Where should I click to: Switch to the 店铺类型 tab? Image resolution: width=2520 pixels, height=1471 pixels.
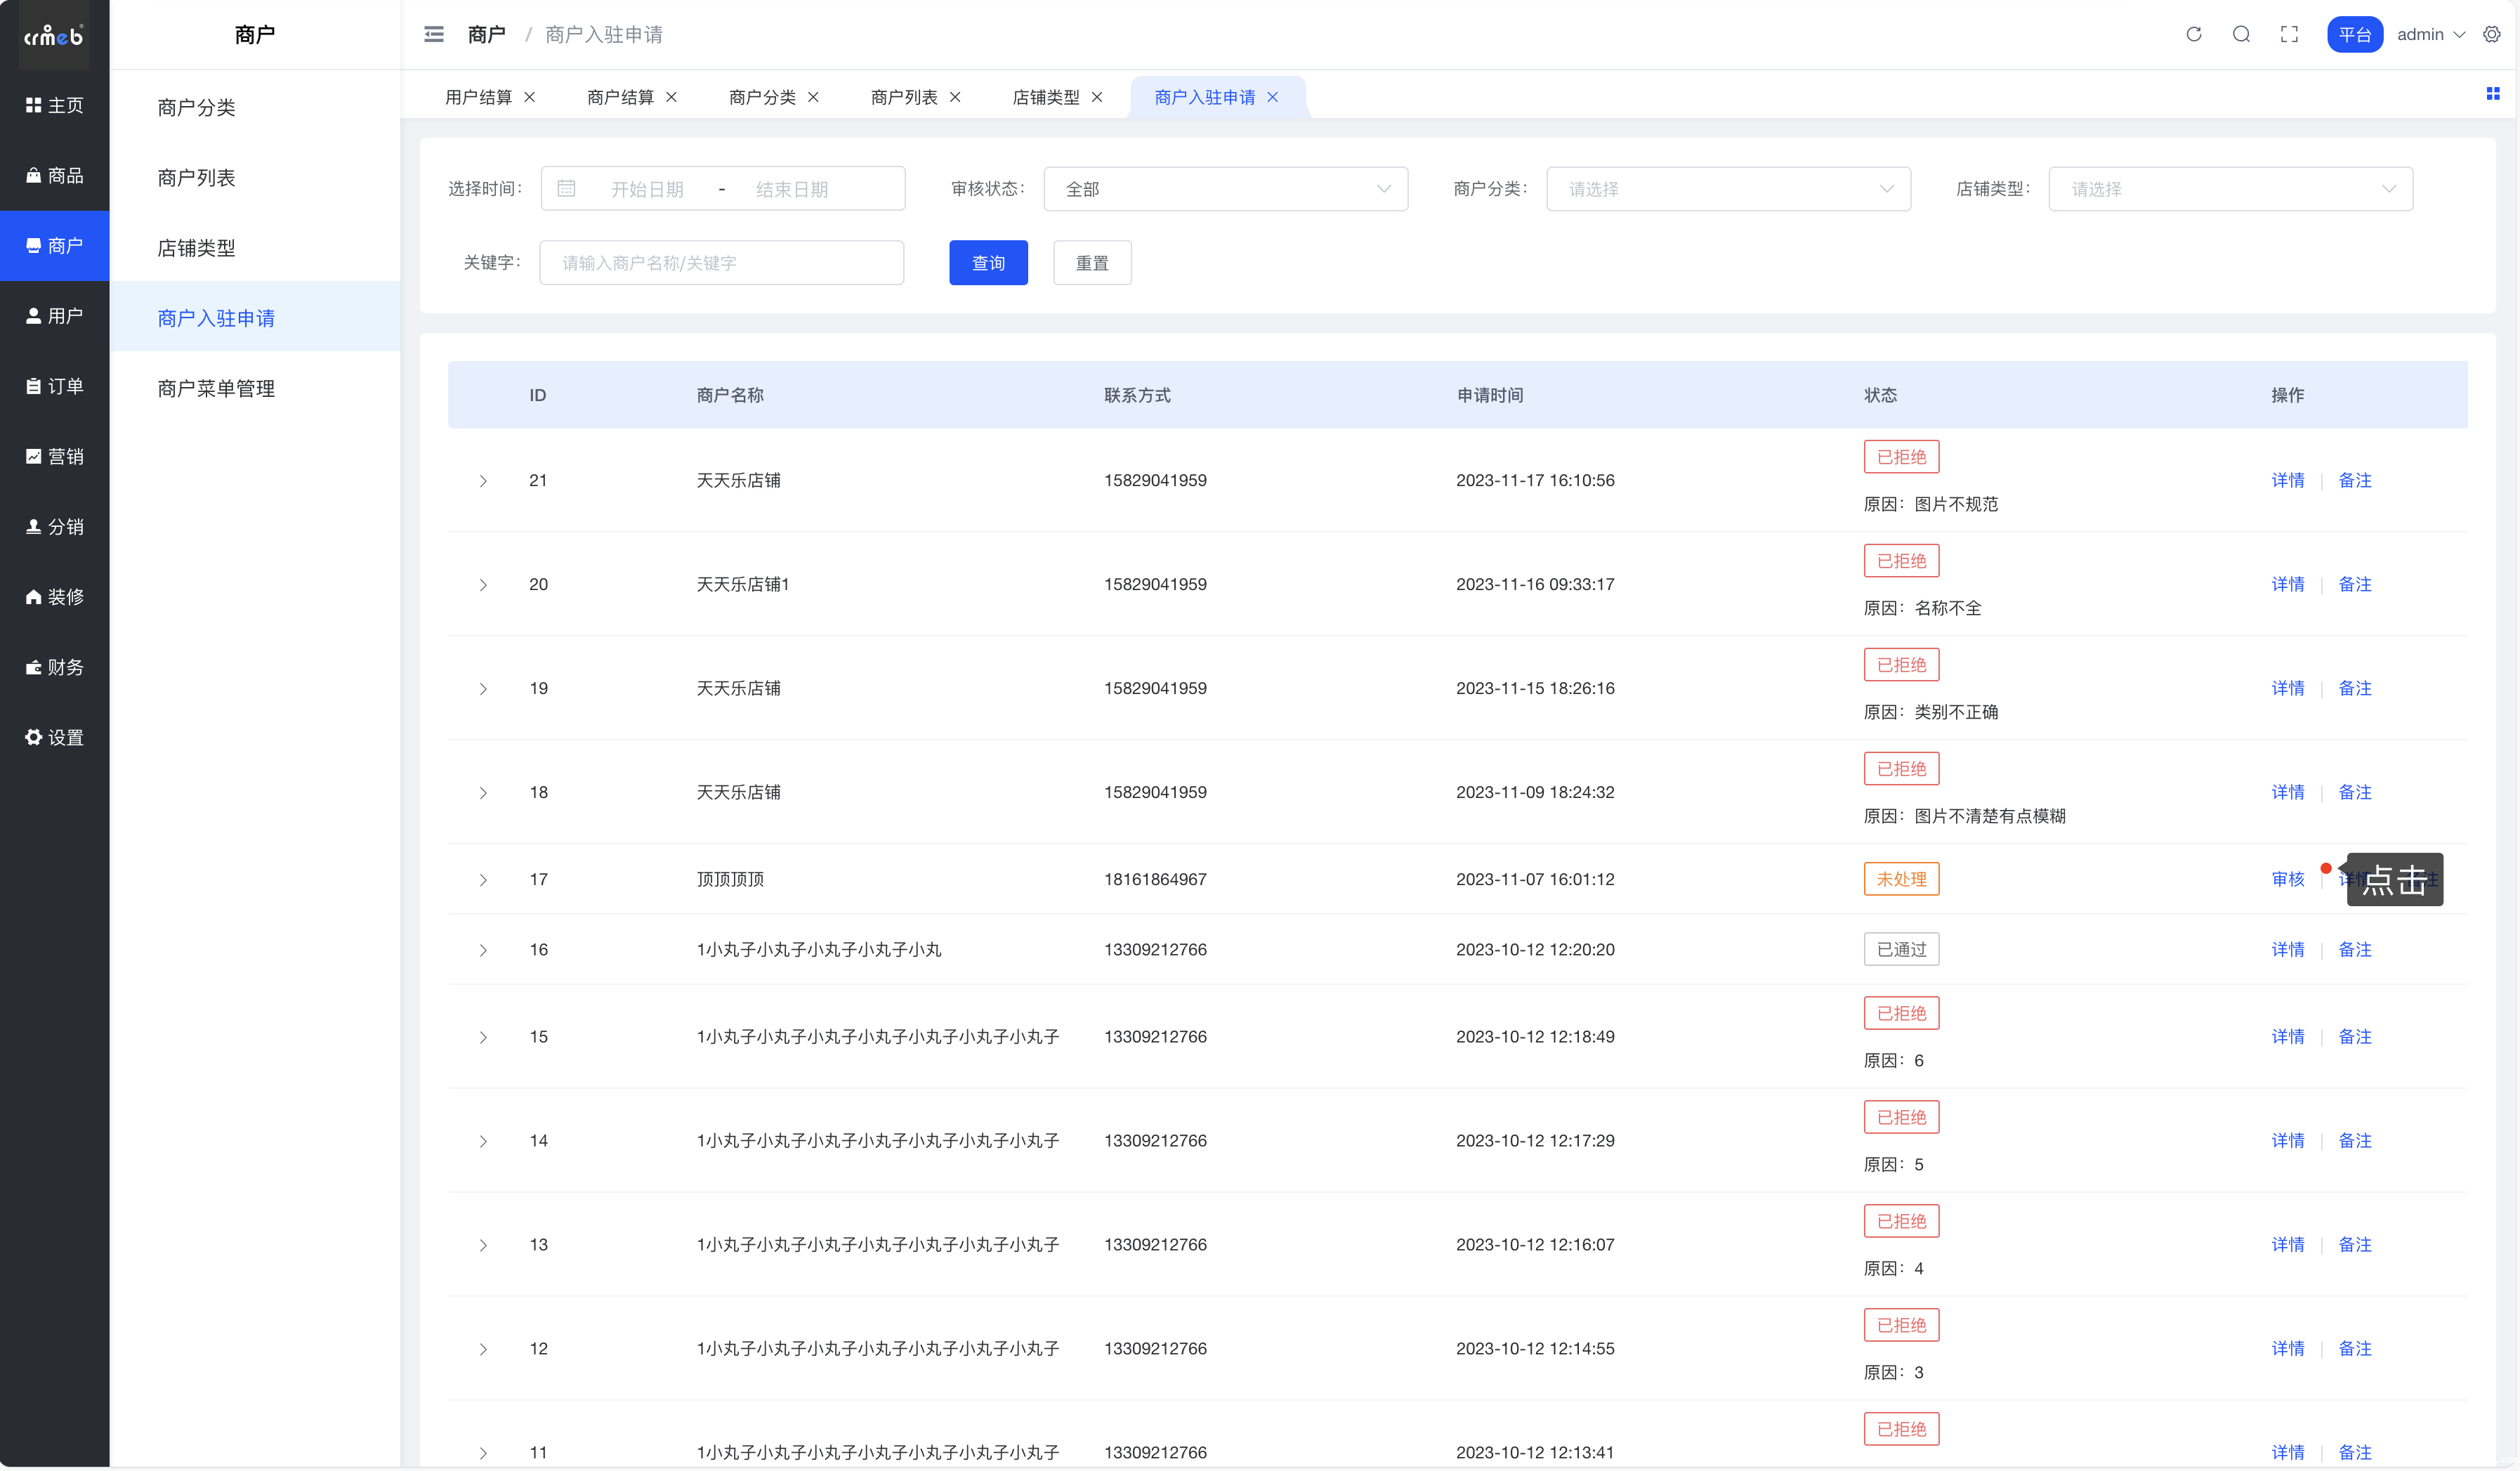point(1045,97)
